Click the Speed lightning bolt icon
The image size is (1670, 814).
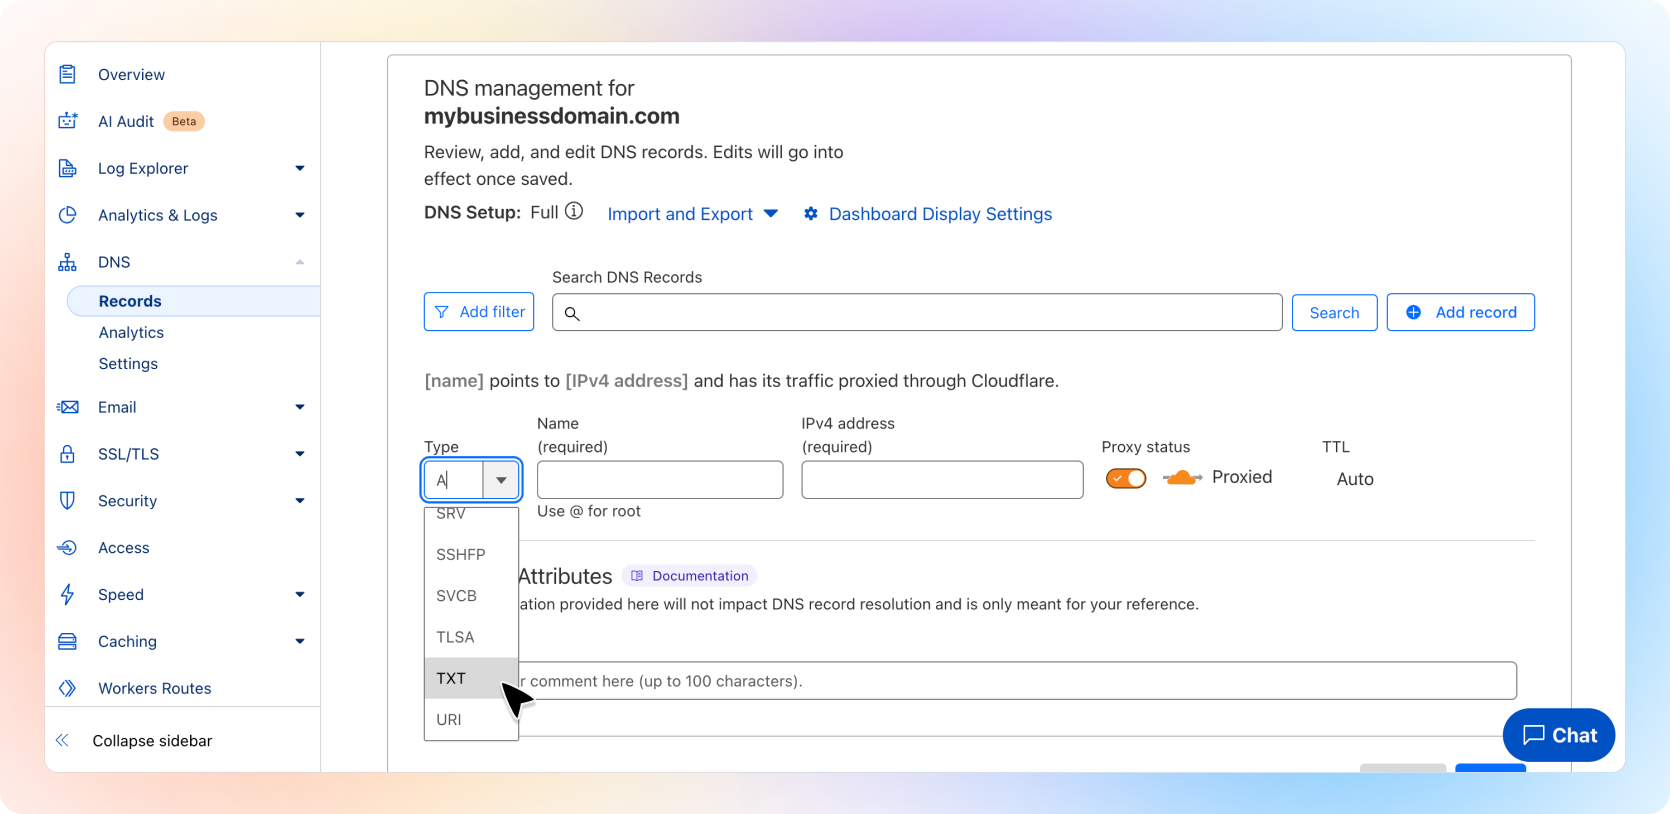tap(67, 595)
